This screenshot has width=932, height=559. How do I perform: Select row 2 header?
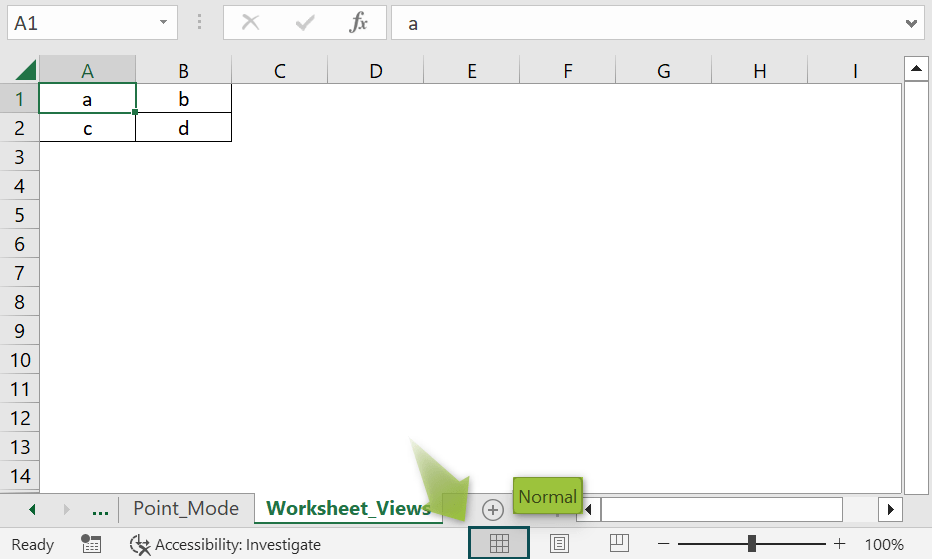(20, 127)
